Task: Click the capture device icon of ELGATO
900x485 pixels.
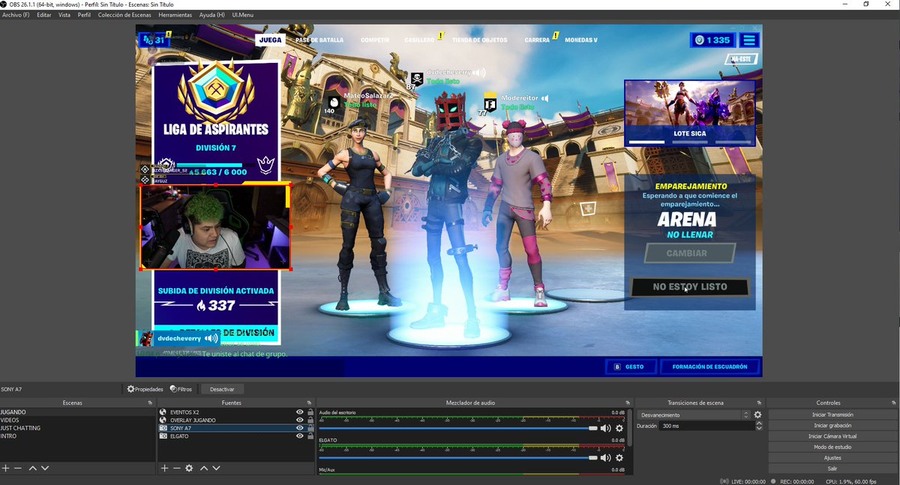Action: [x=163, y=436]
